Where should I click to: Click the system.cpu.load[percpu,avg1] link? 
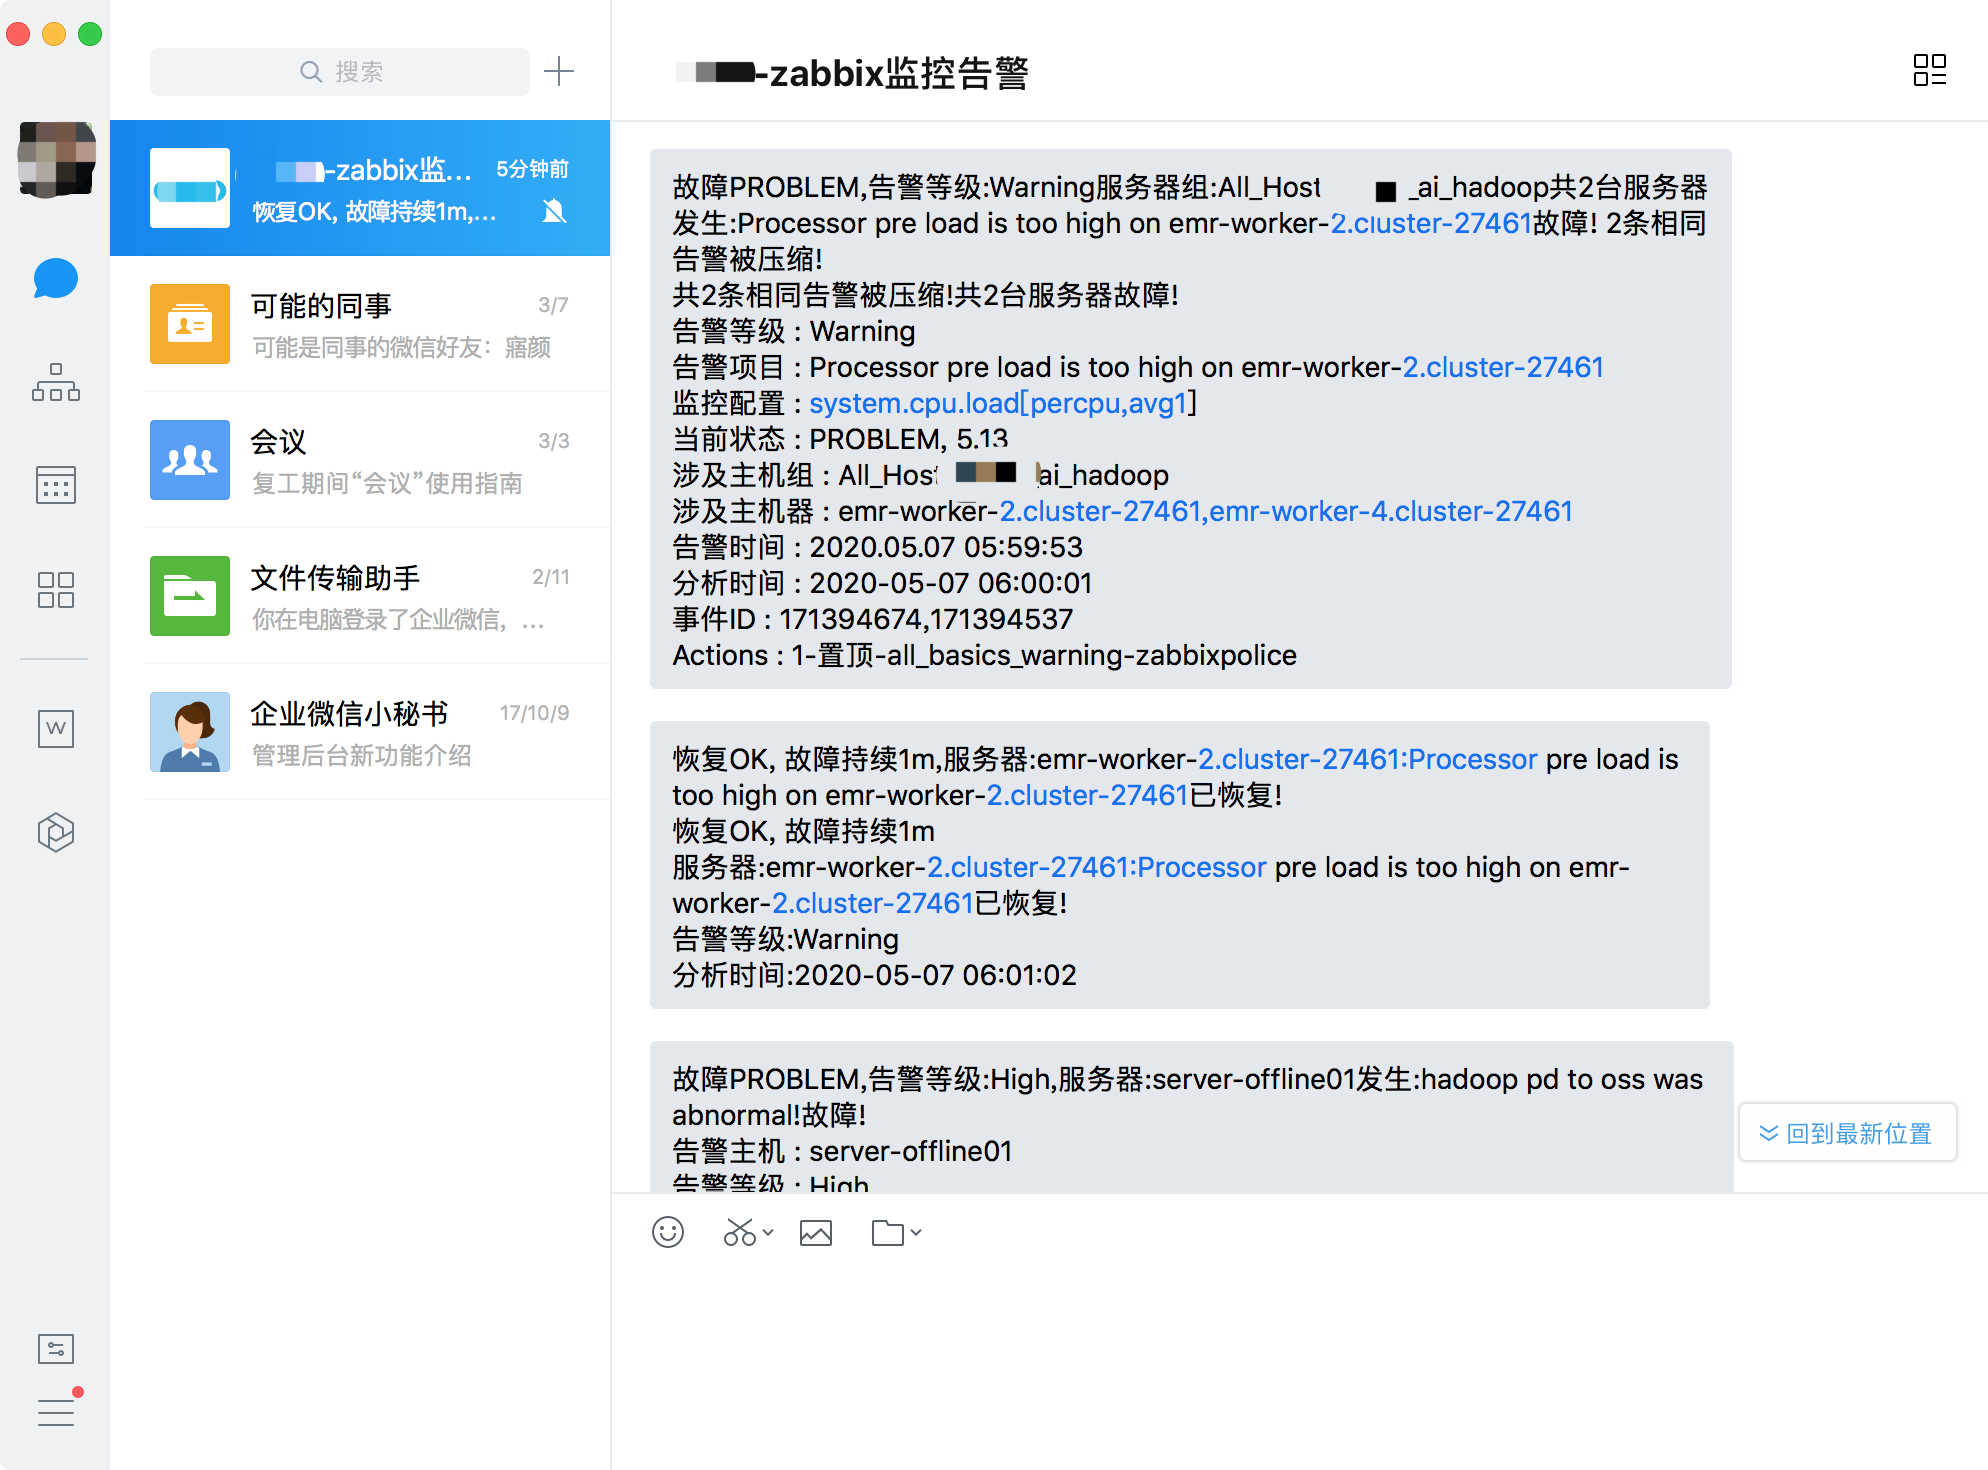coord(998,403)
